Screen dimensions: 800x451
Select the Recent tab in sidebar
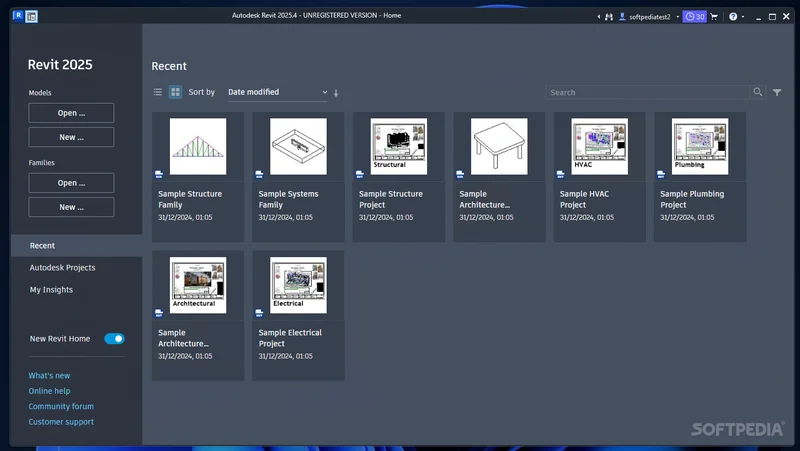point(77,245)
